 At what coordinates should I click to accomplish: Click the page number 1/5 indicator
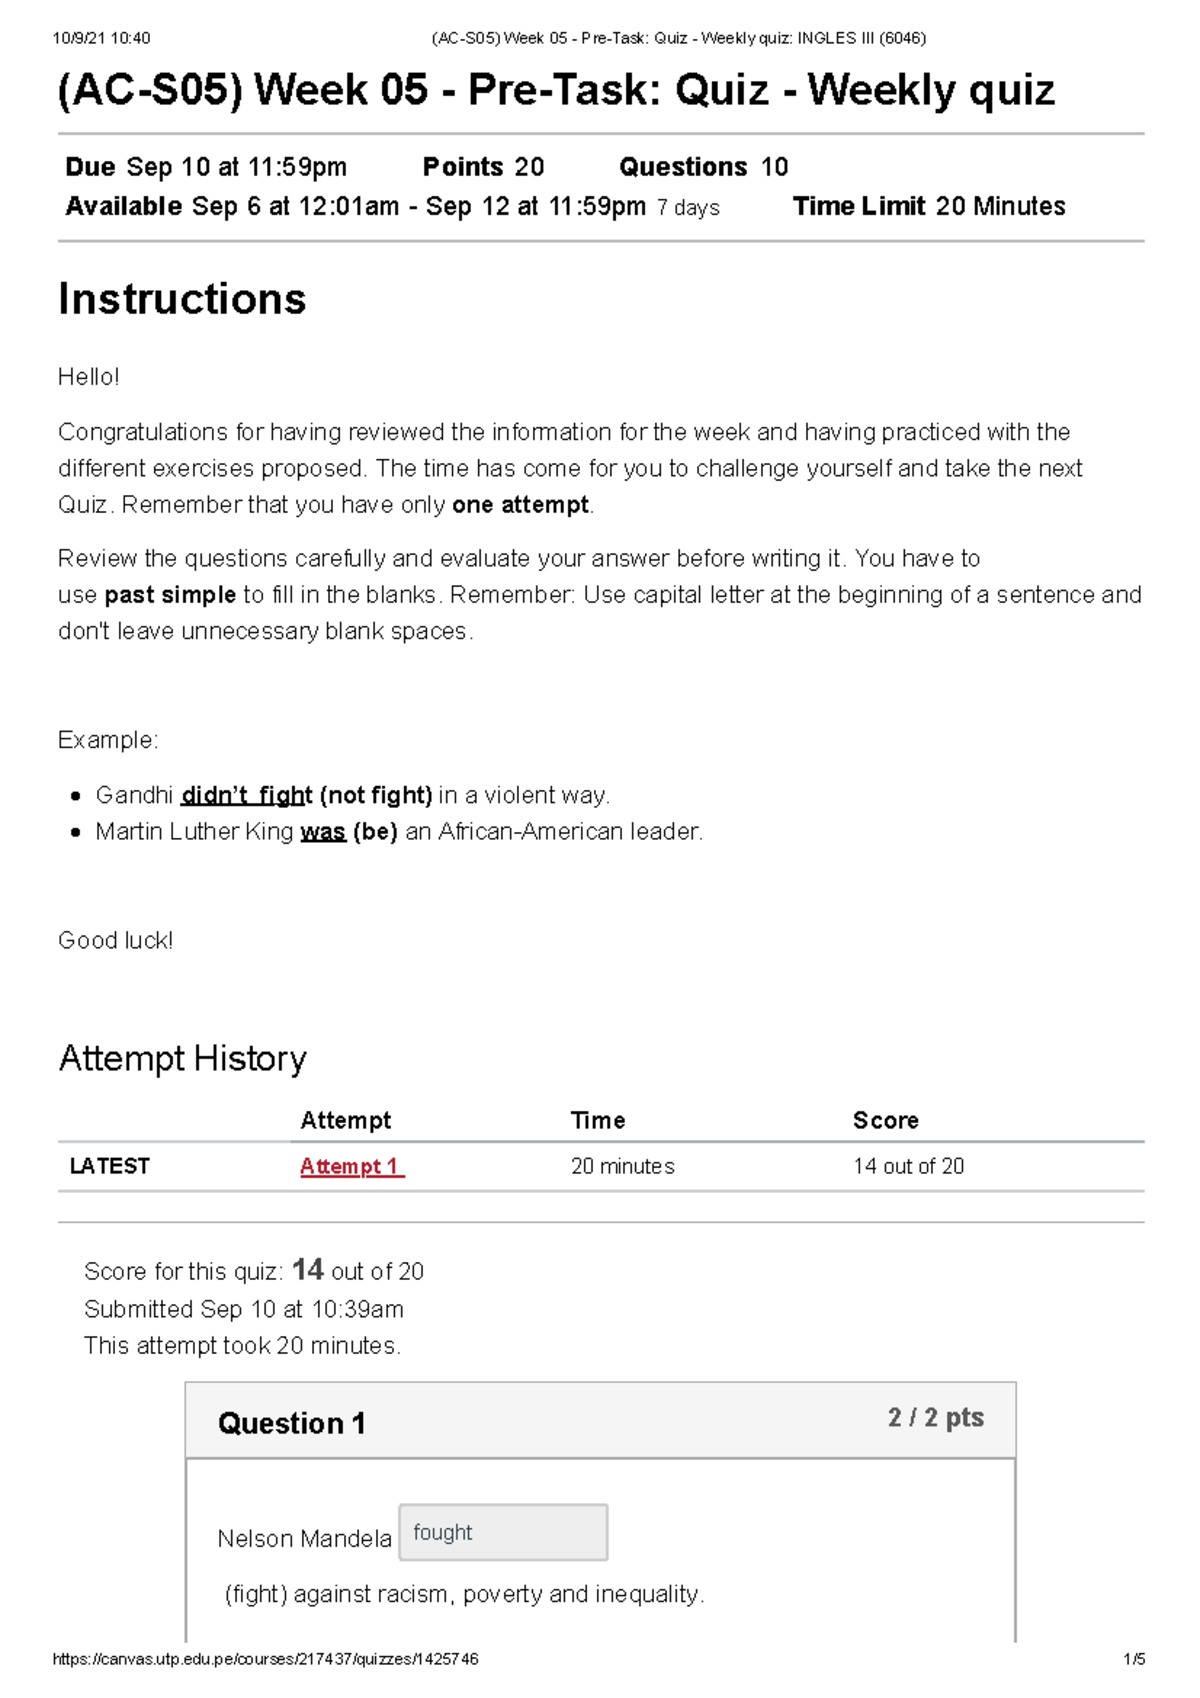[1134, 1659]
